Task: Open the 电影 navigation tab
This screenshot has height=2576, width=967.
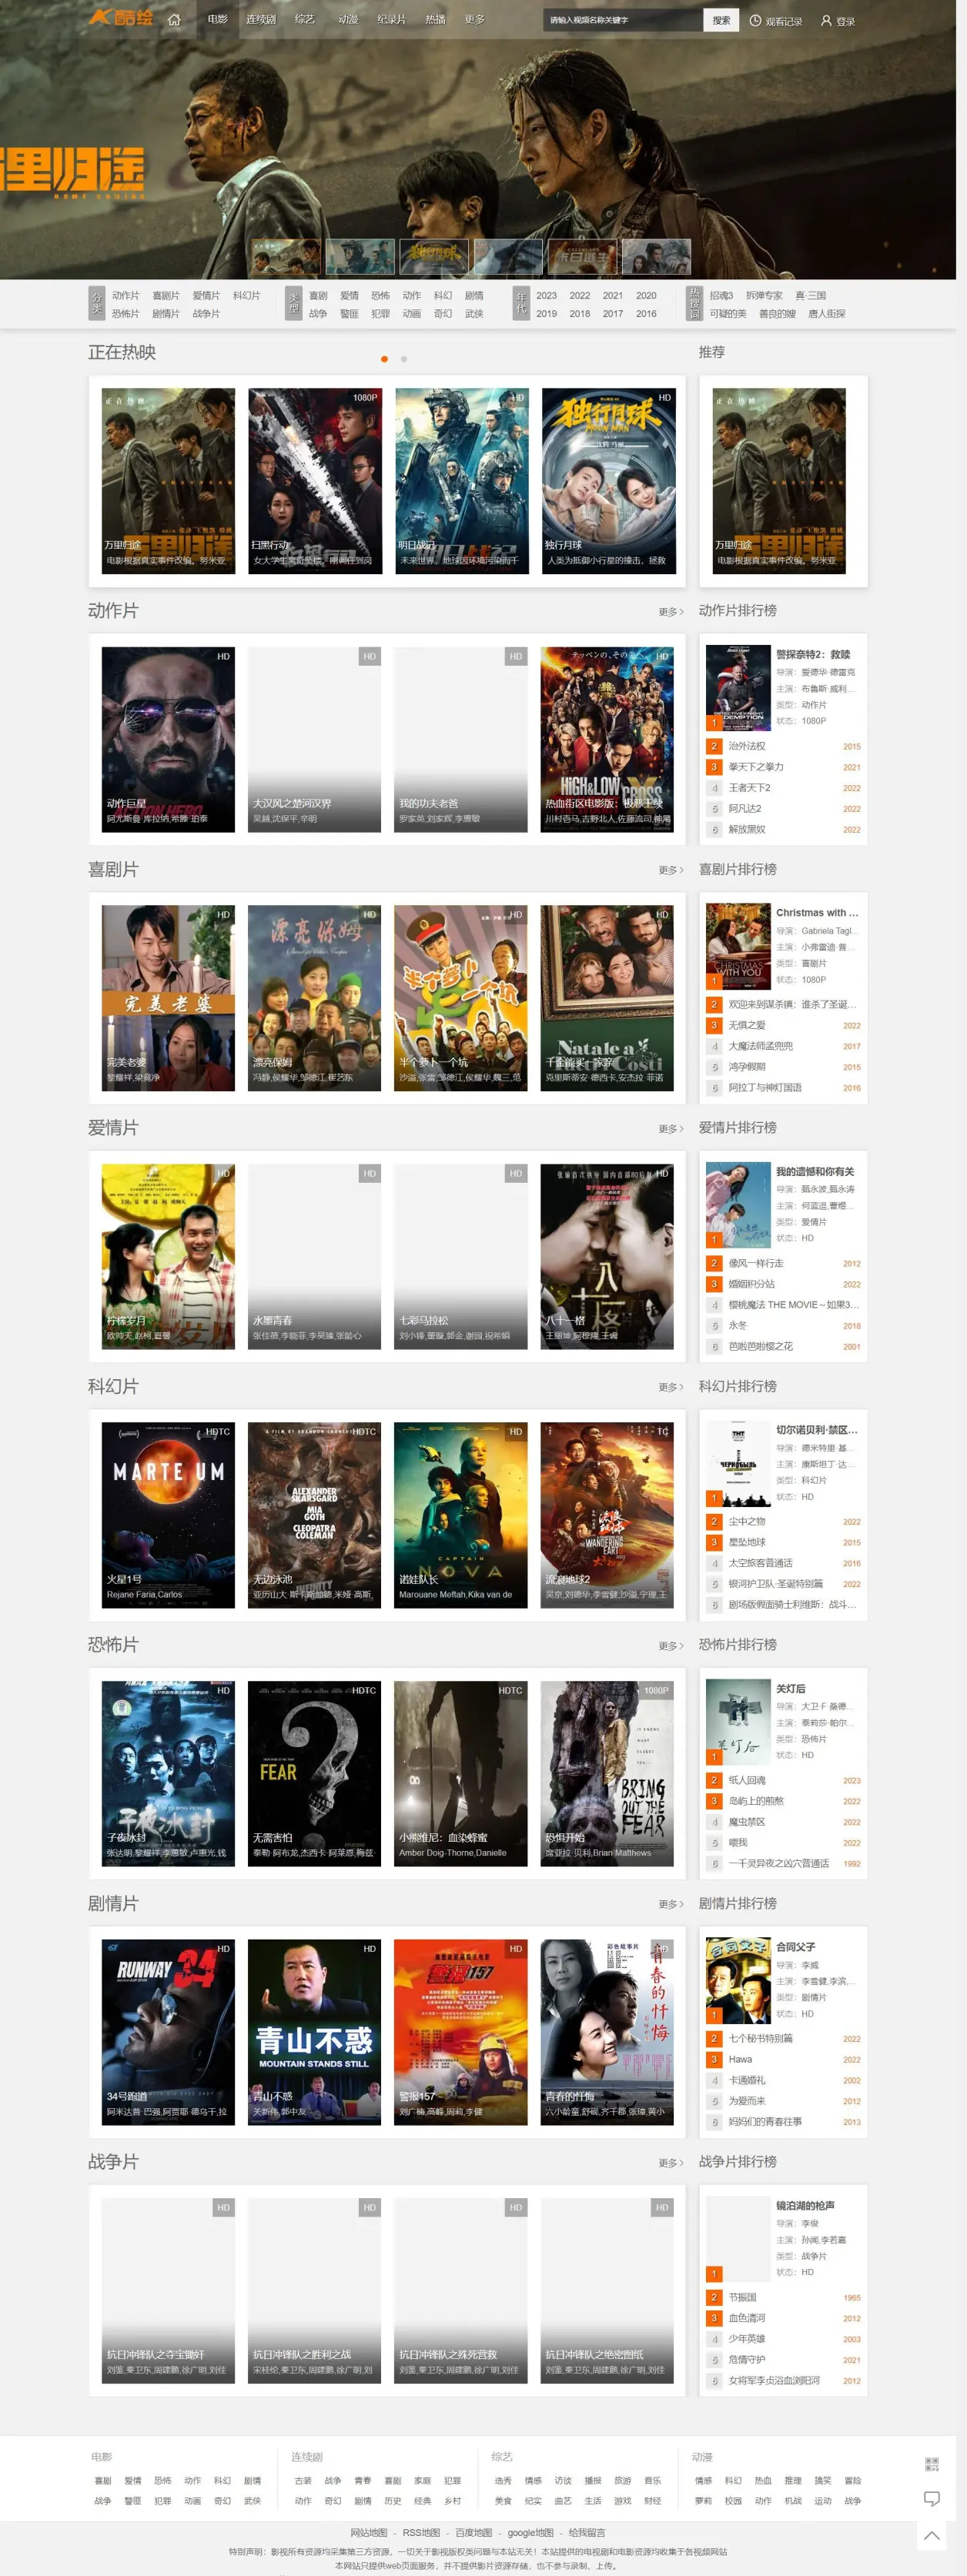Action: click(x=218, y=20)
